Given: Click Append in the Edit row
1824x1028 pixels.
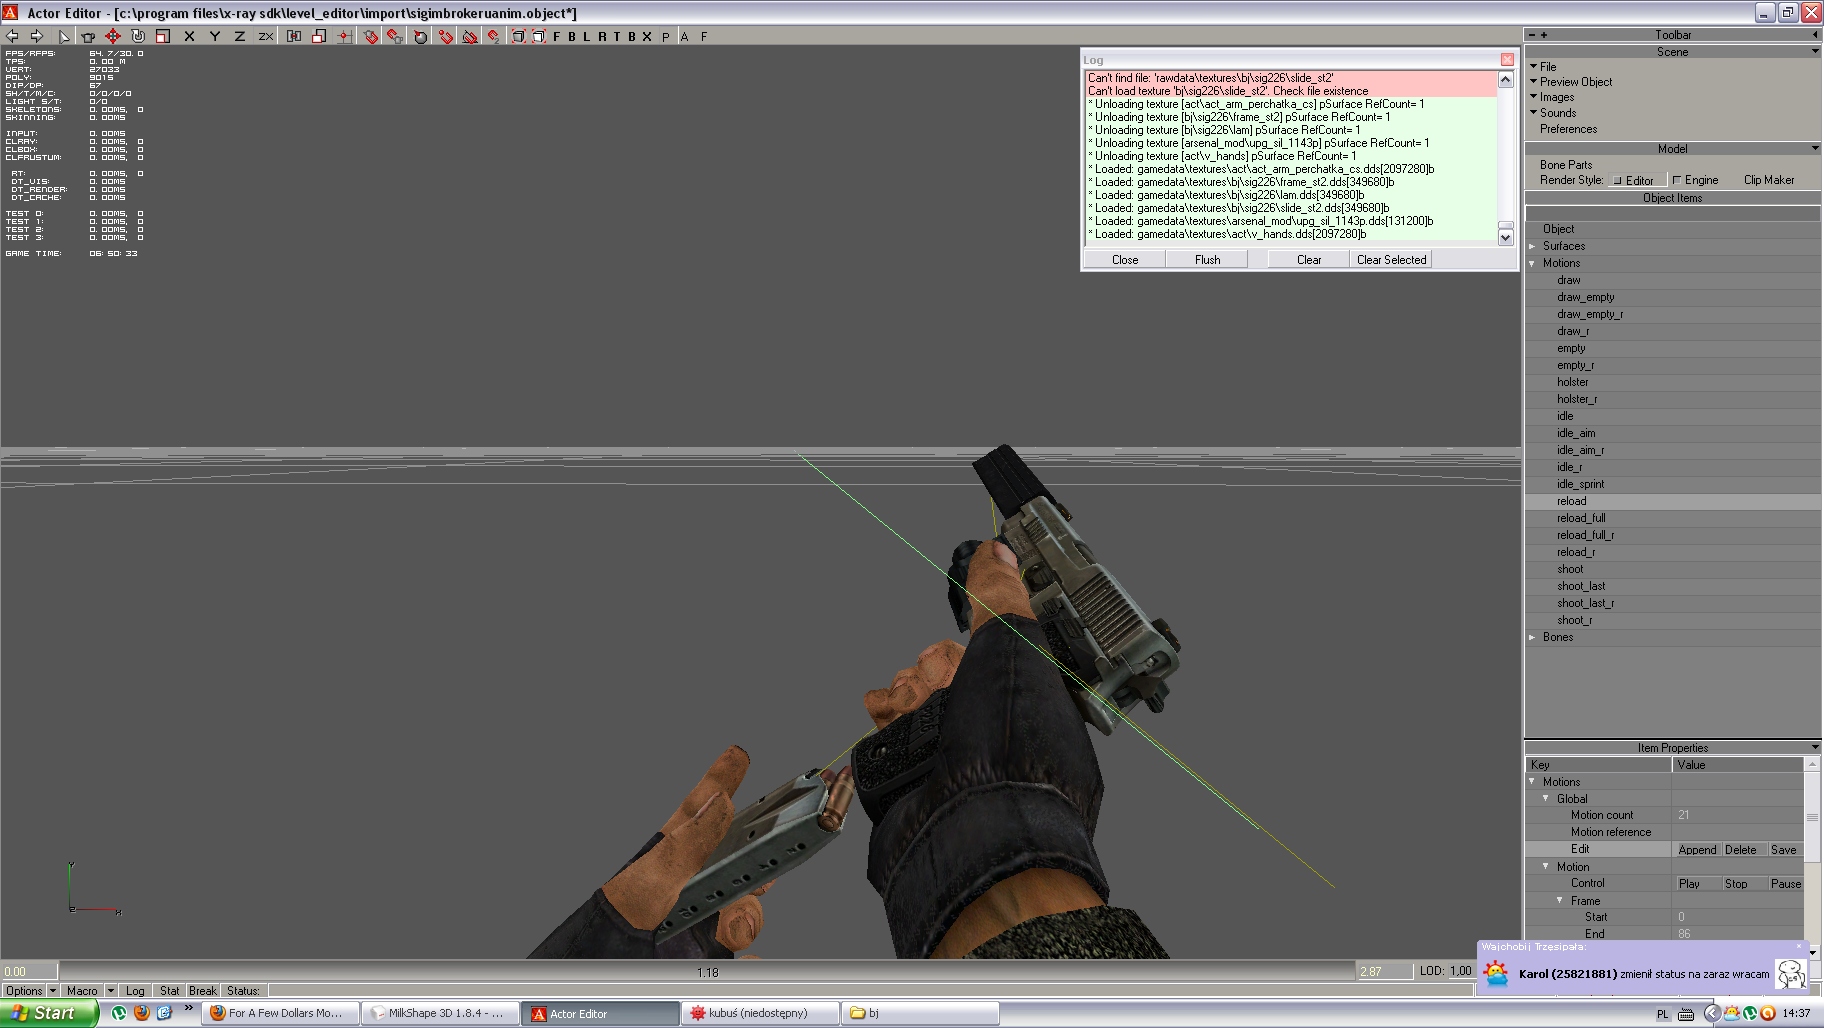Looking at the screenshot, I should point(1697,850).
